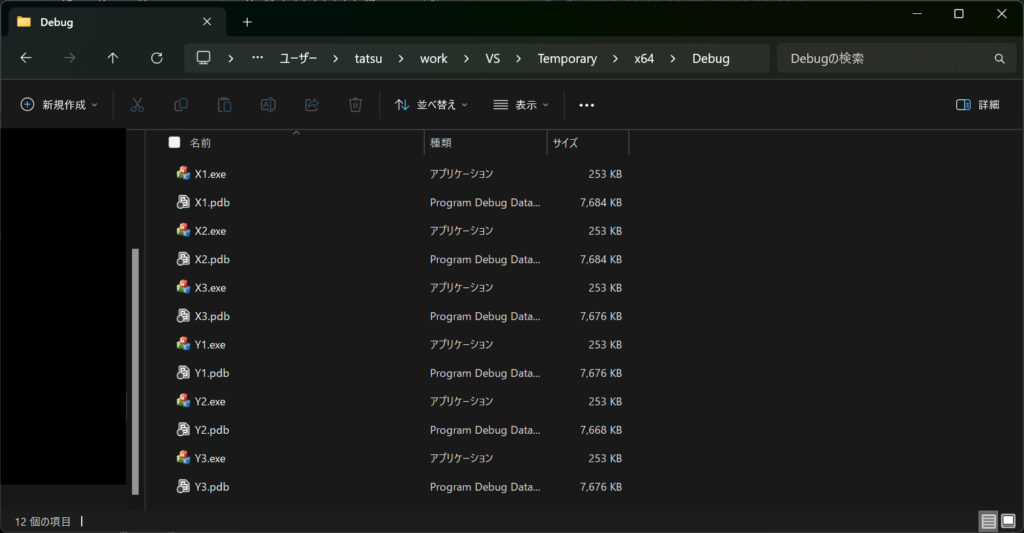
Task: Open the 新規作成 dropdown
Action: click(x=59, y=104)
